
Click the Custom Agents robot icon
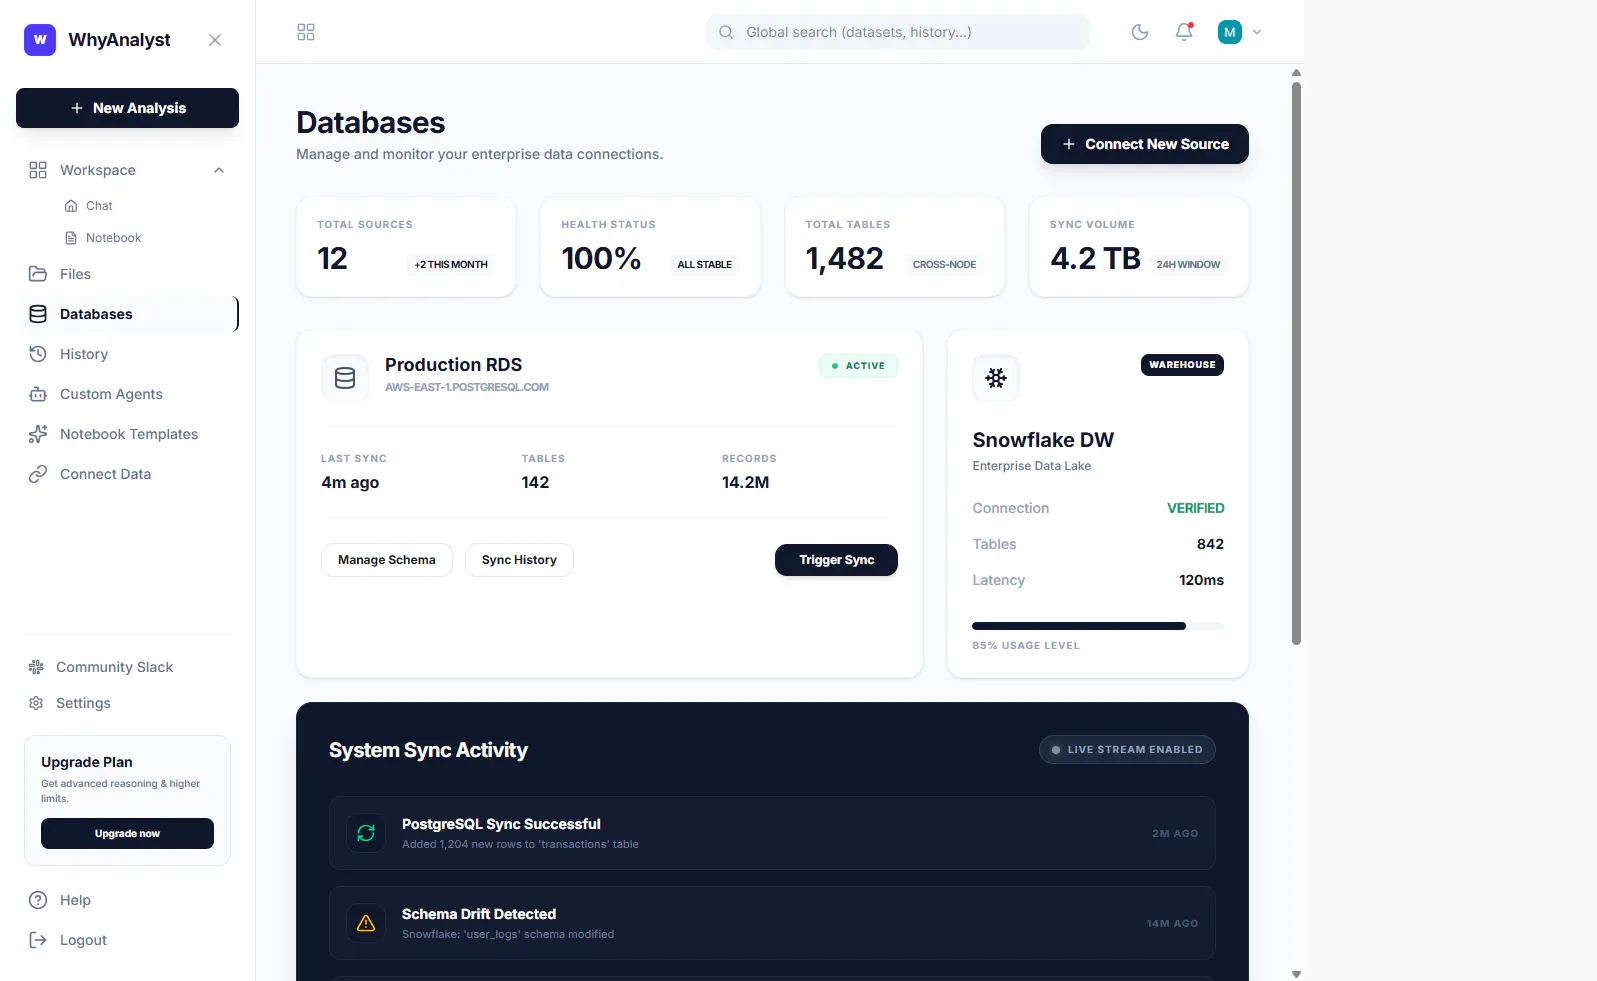(x=38, y=394)
